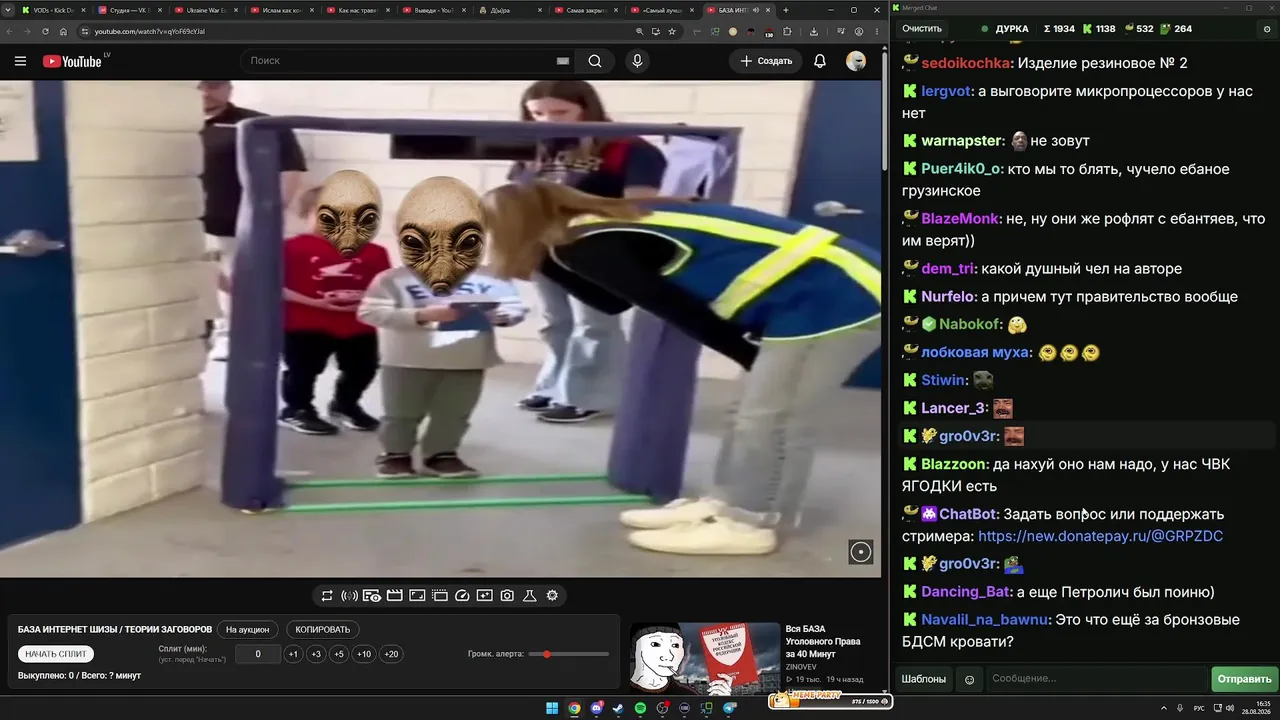The width and height of the screenshot is (1280, 720).
Task: Click the КОПИРОВАТЬ button
Action: 323,630
